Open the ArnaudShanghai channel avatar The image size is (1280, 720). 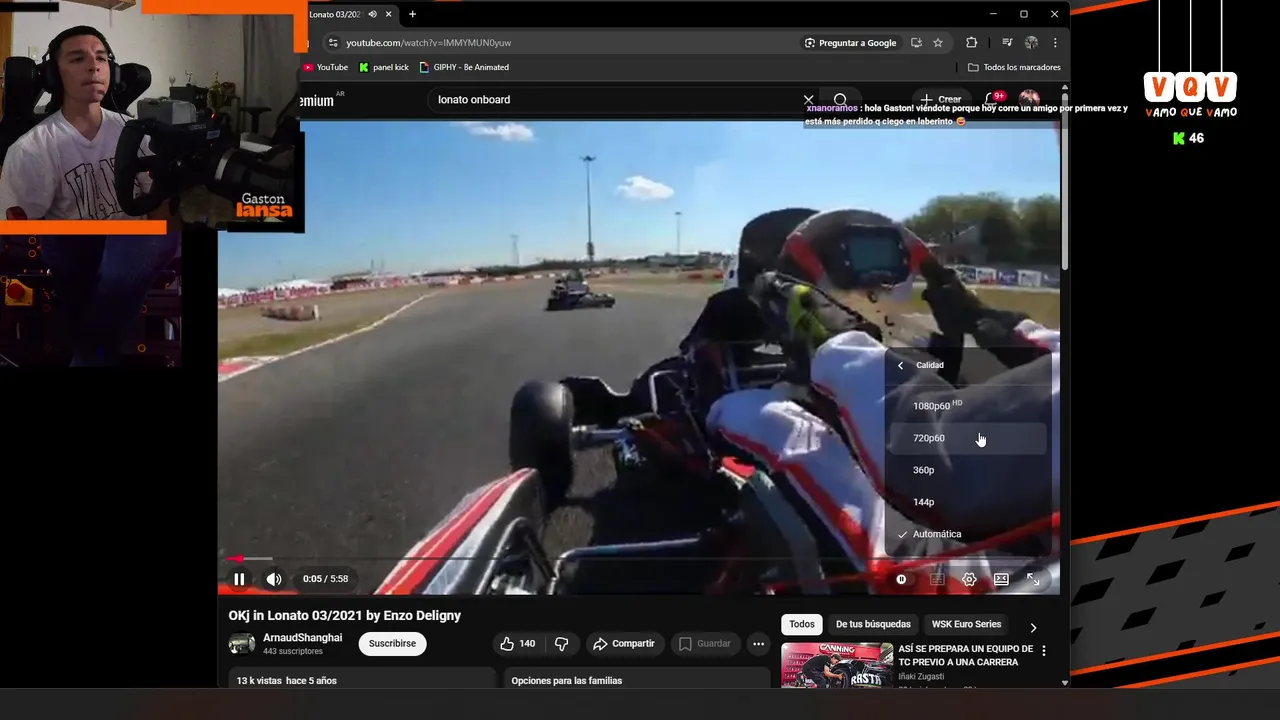[242, 644]
